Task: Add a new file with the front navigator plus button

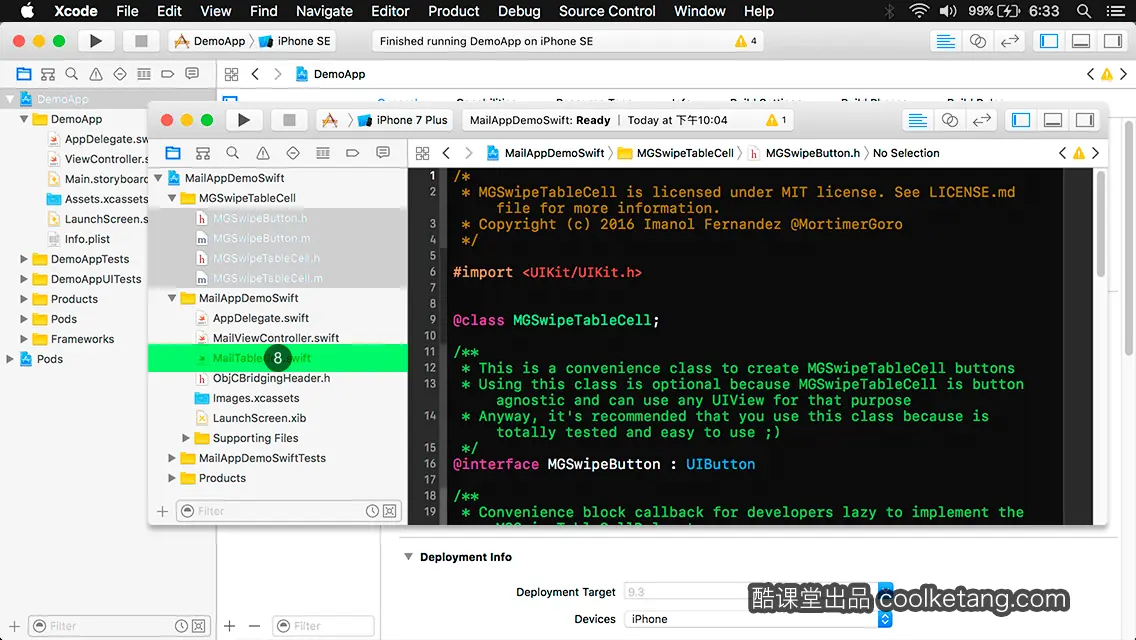Action: click(x=162, y=511)
